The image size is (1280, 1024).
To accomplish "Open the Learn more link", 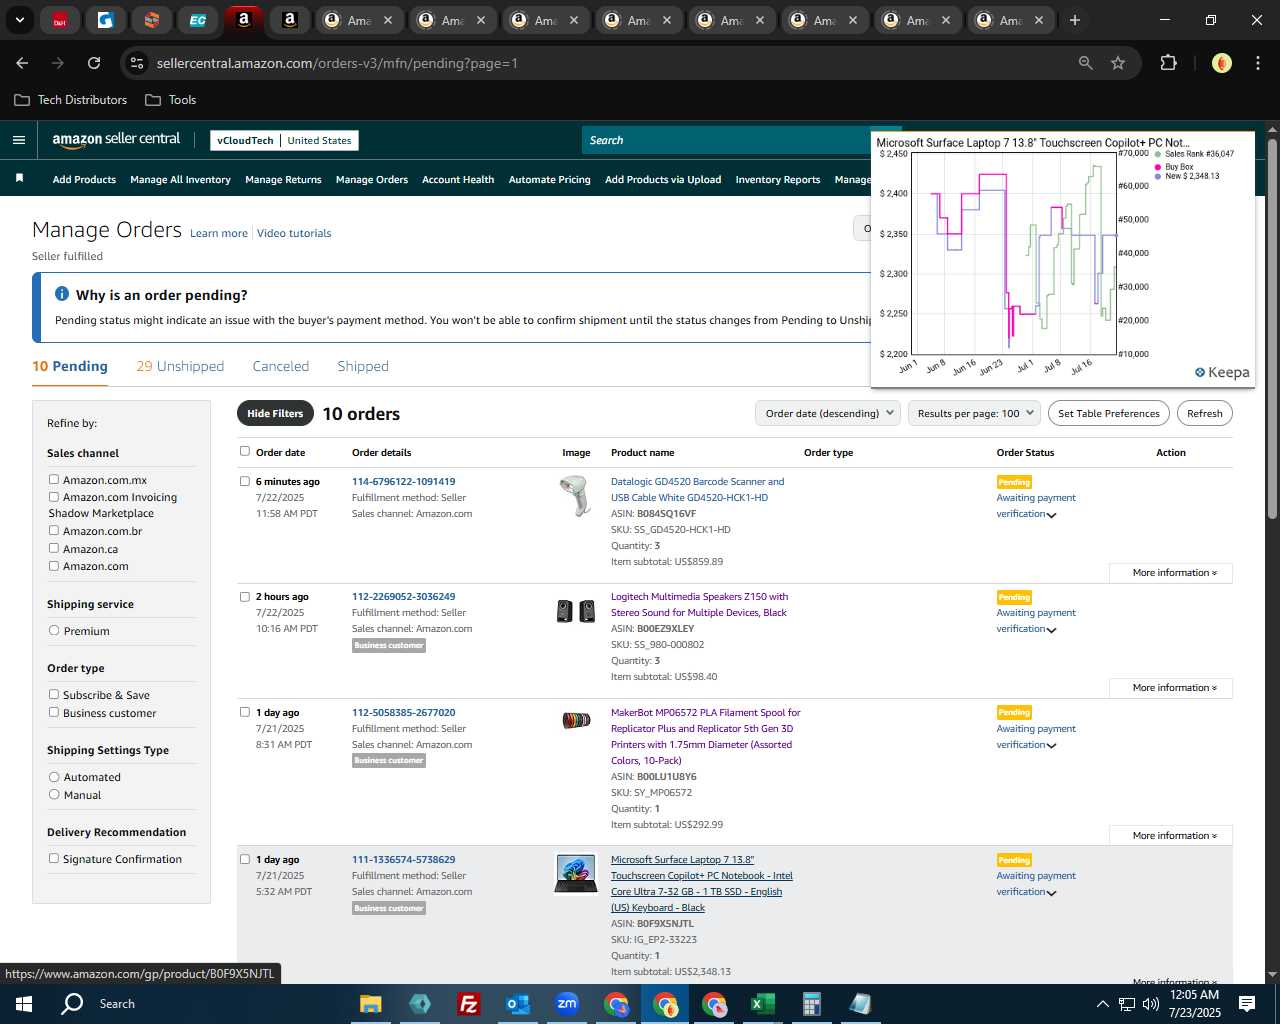I will point(219,233).
